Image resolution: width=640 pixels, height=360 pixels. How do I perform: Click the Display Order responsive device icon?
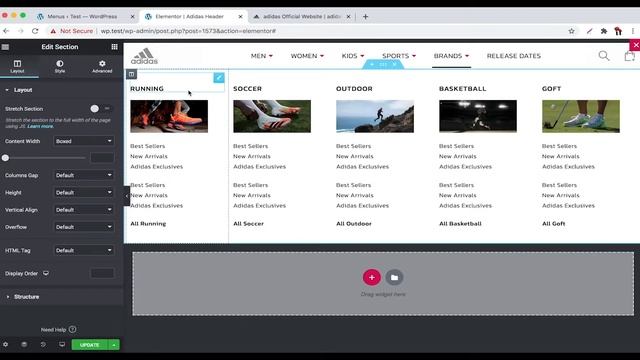pyautogui.click(x=46, y=273)
